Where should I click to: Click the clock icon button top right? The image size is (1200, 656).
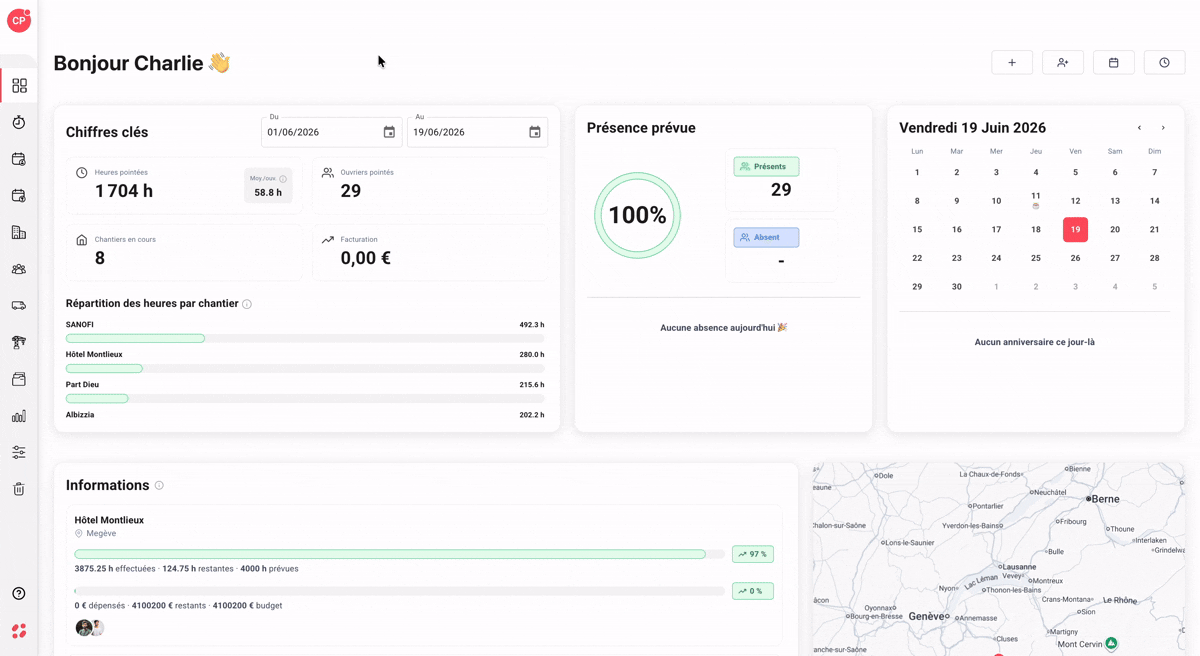tap(1165, 63)
